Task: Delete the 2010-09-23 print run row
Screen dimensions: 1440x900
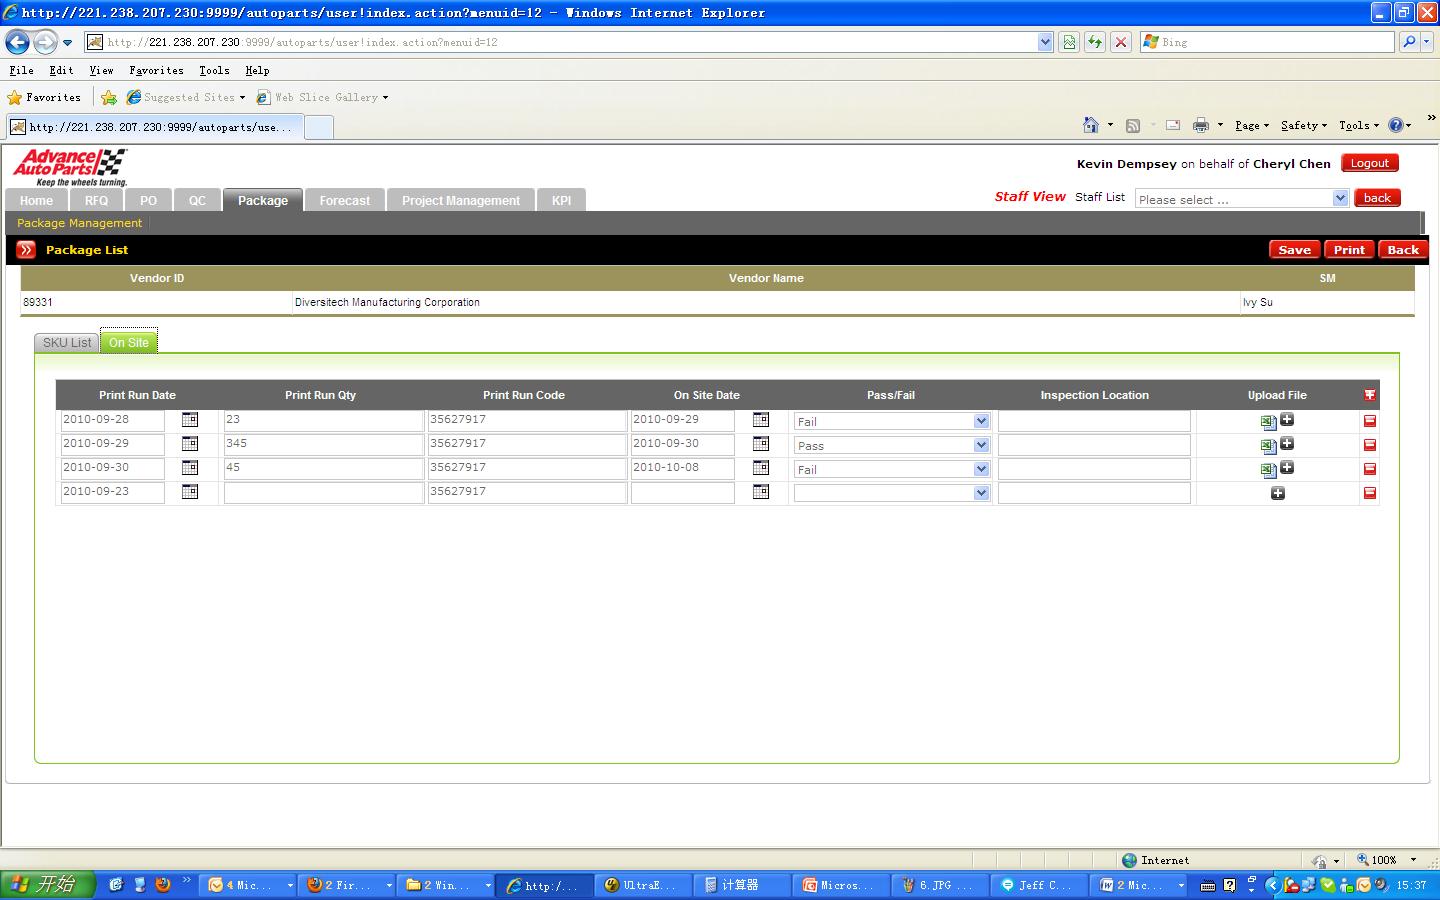Action: (1370, 493)
